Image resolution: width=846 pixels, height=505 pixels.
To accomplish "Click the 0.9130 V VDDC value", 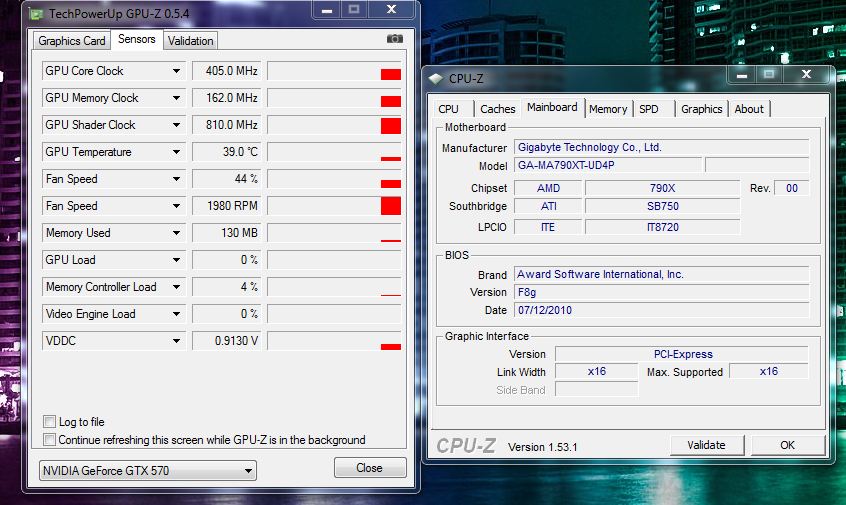I will pyautogui.click(x=227, y=340).
